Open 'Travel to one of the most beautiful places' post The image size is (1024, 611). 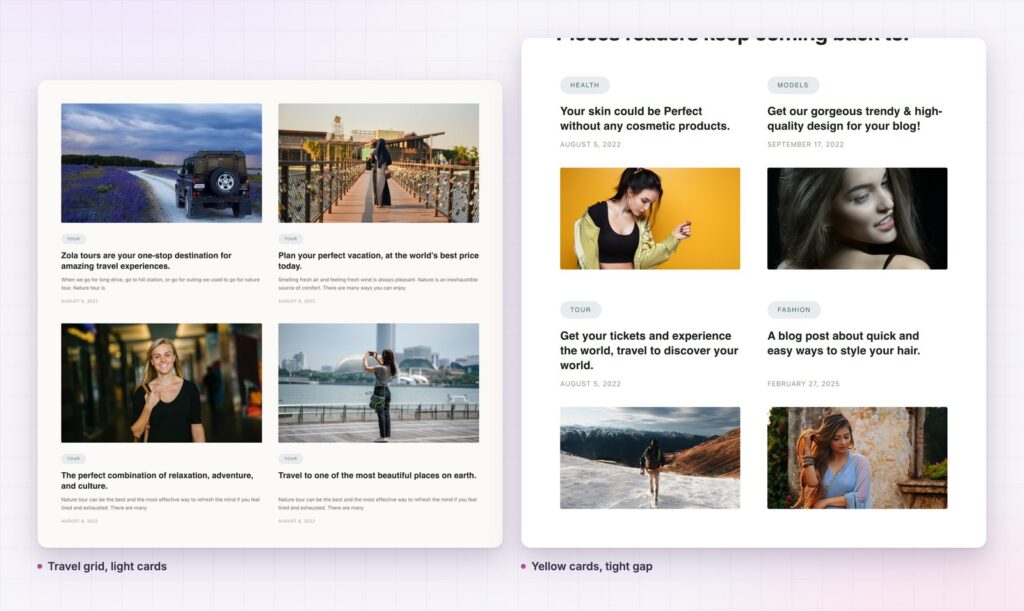coord(377,475)
